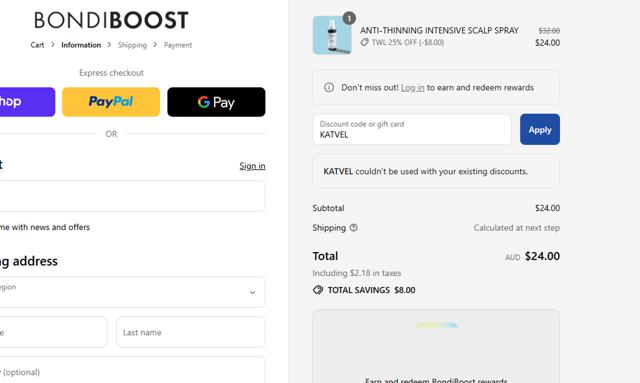Focus the contact email input field
The image size is (640, 383).
(x=132, y=196)
